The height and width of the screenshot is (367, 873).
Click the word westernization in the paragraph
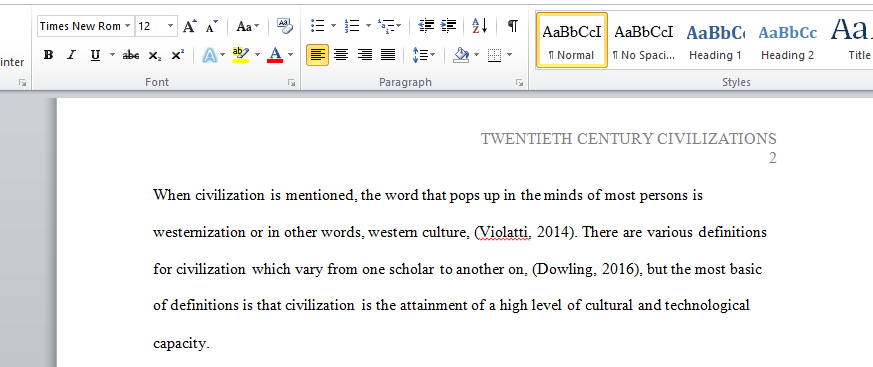pyautogui.click(x=199, y=232)
